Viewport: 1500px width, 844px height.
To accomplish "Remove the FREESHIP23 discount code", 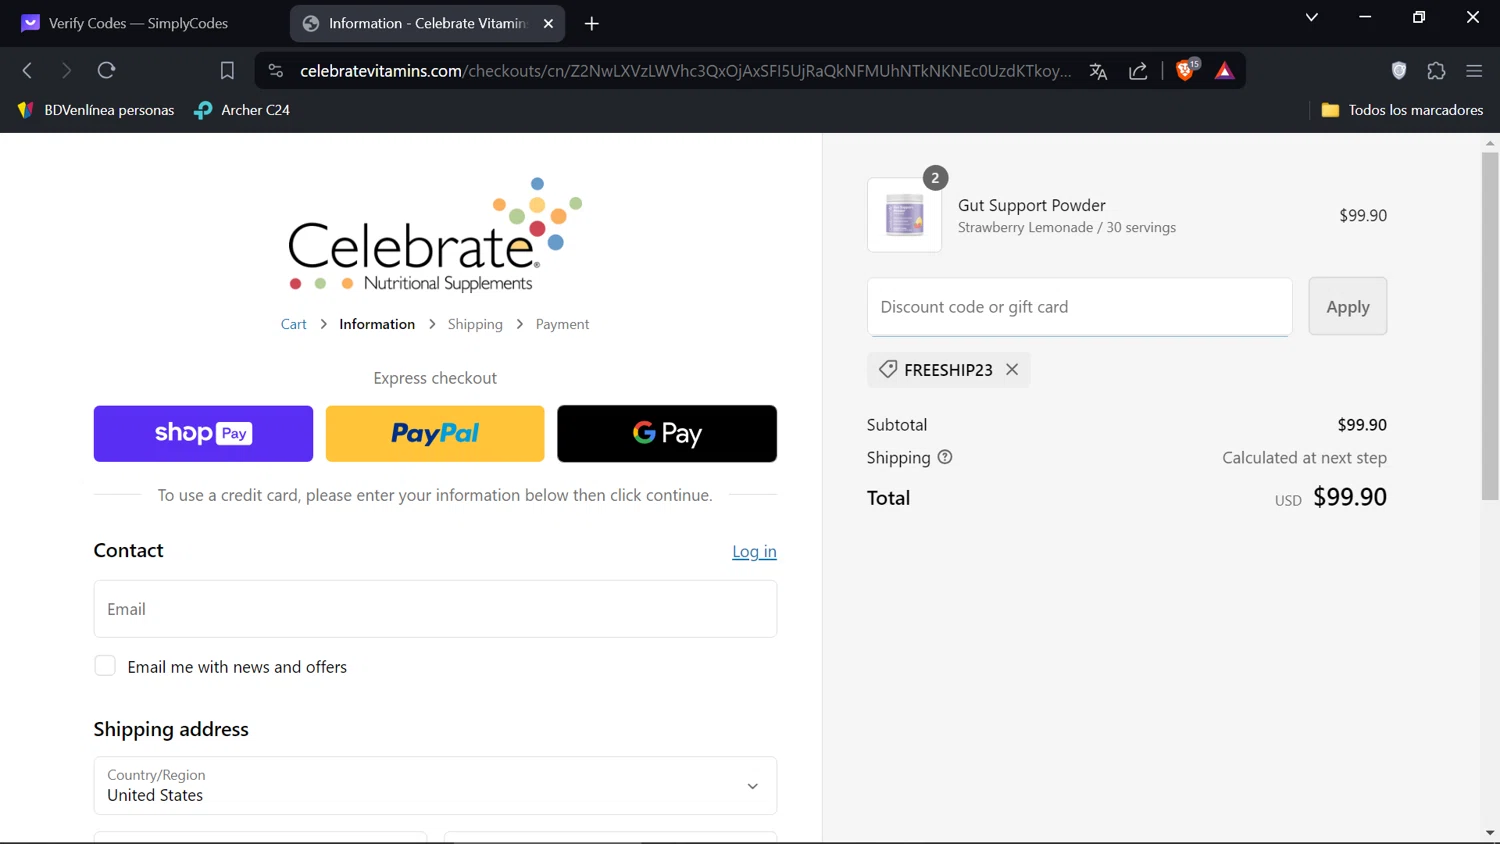I will [1012, 369].
